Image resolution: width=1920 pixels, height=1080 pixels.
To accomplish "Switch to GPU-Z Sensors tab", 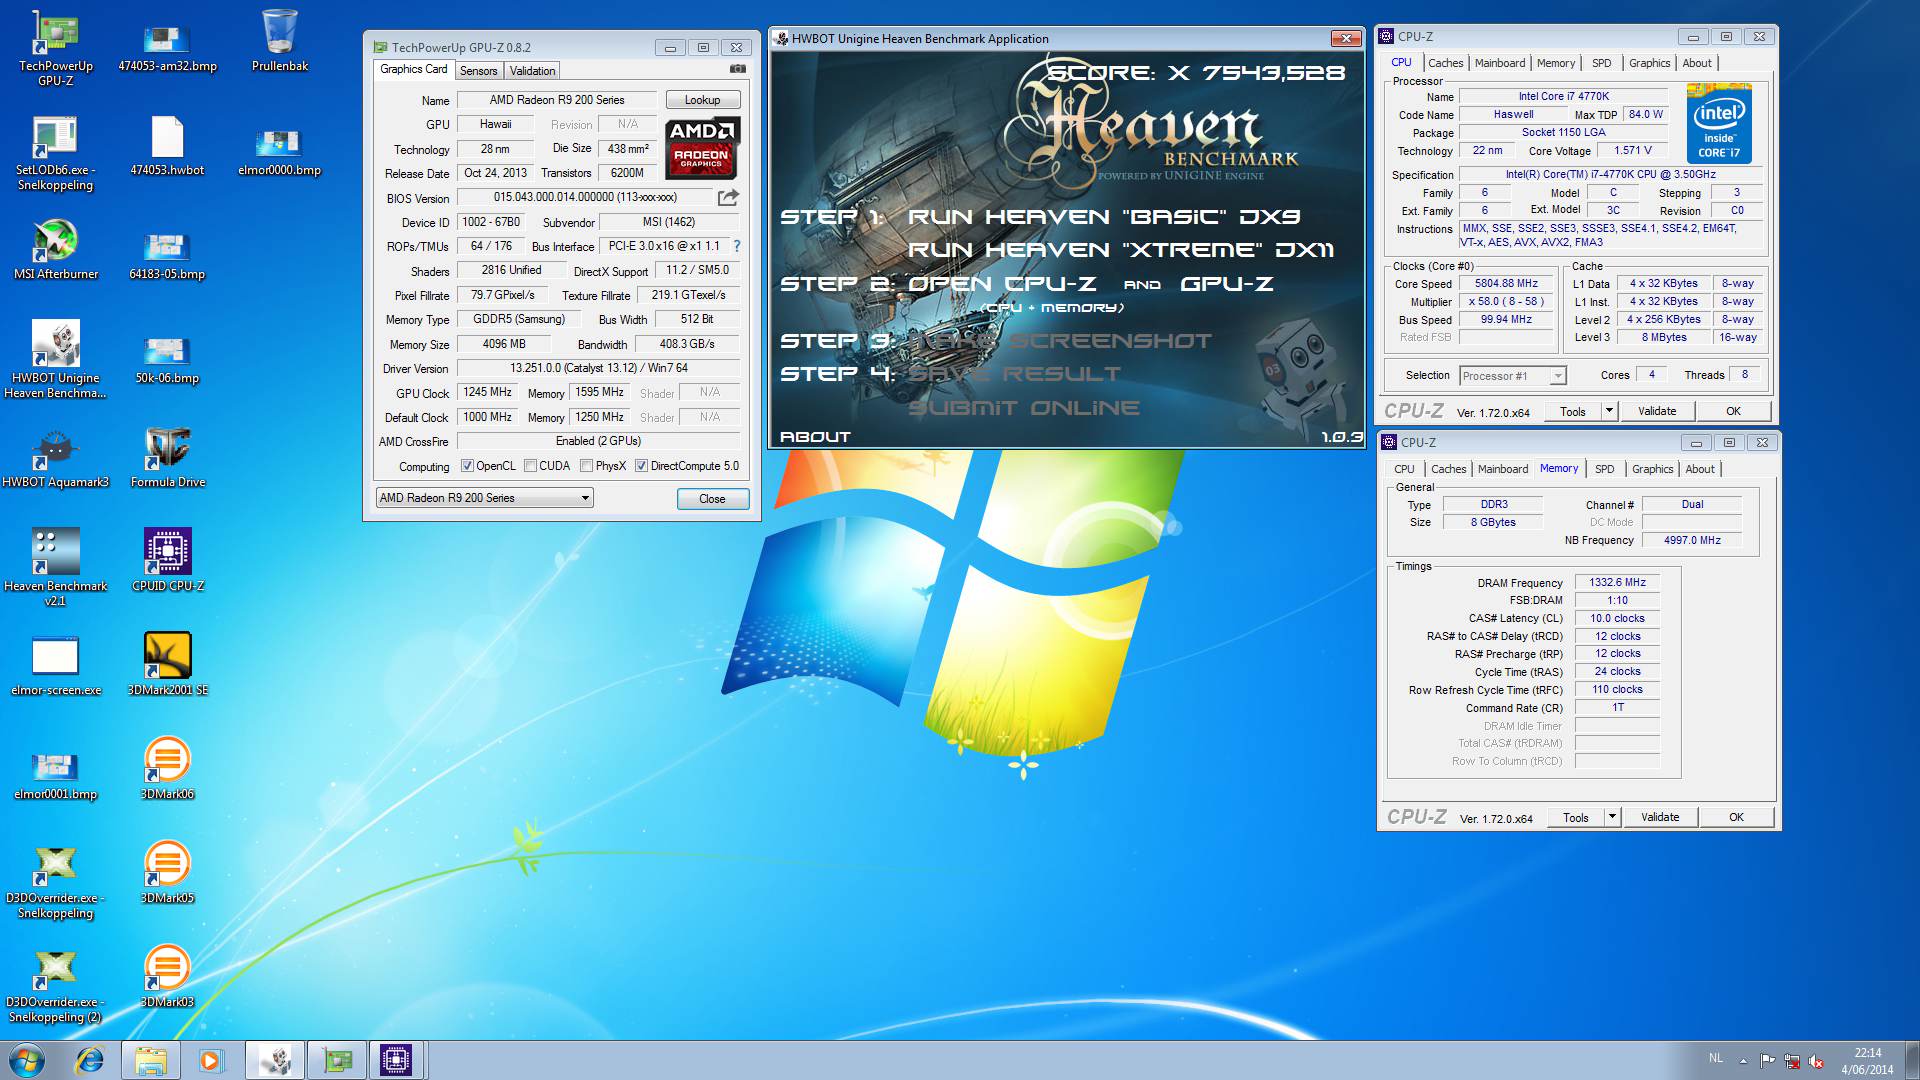I will (x=478, y=71).
